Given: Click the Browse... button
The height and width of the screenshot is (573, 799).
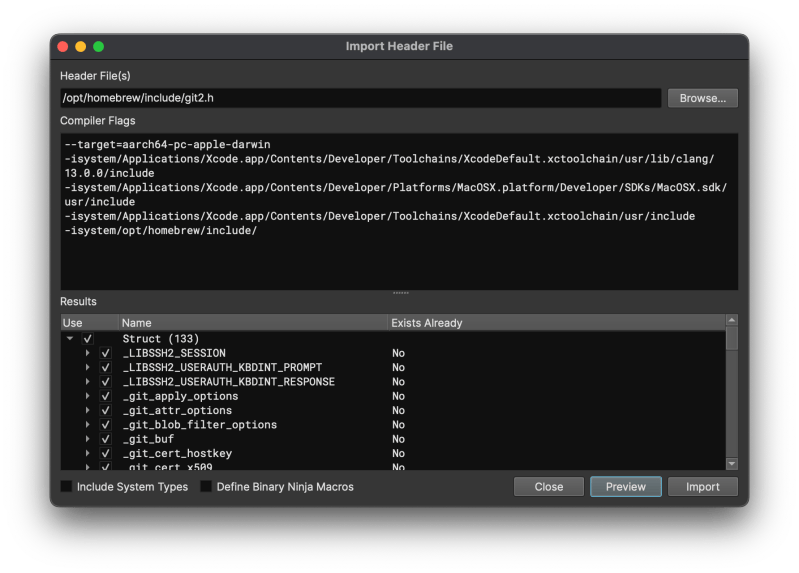Looking at the screenshot, I should [702, 98].
